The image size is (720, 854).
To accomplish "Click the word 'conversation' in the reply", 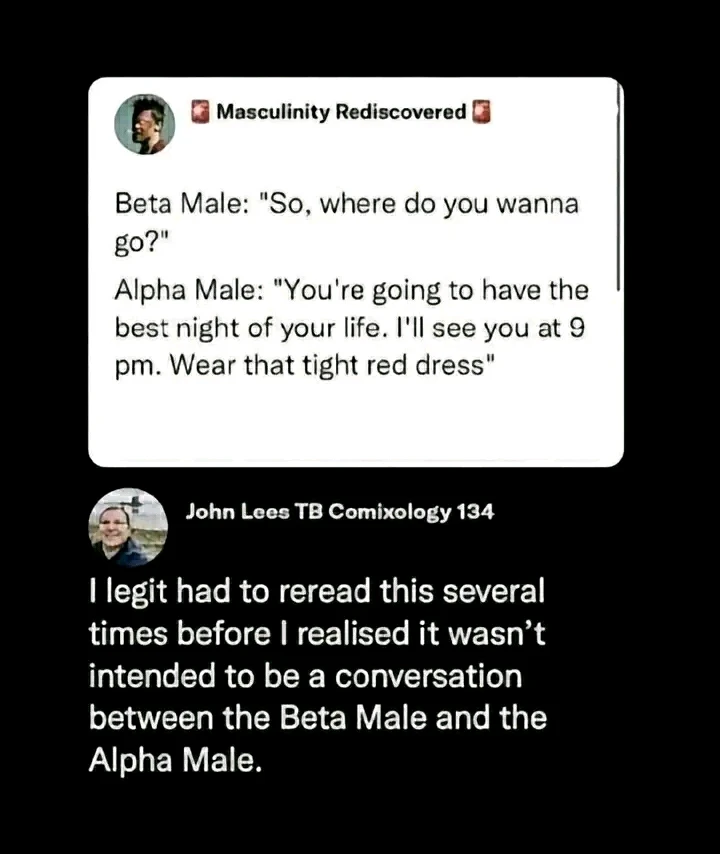I will (x=428, y=676).
